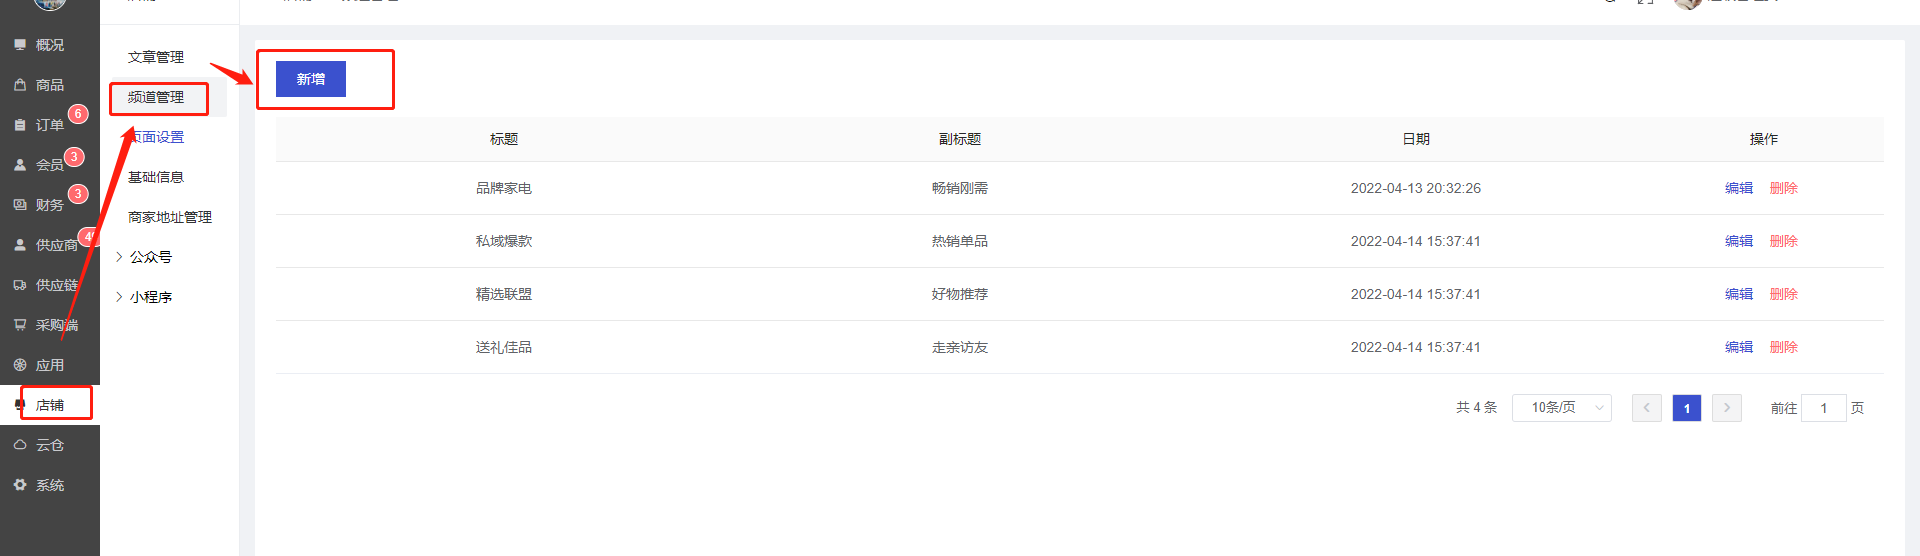Click the 云仓 cloud icon
Image resolution: width=1920 pixels, height=556 pixels.
[x=20, y=445]
